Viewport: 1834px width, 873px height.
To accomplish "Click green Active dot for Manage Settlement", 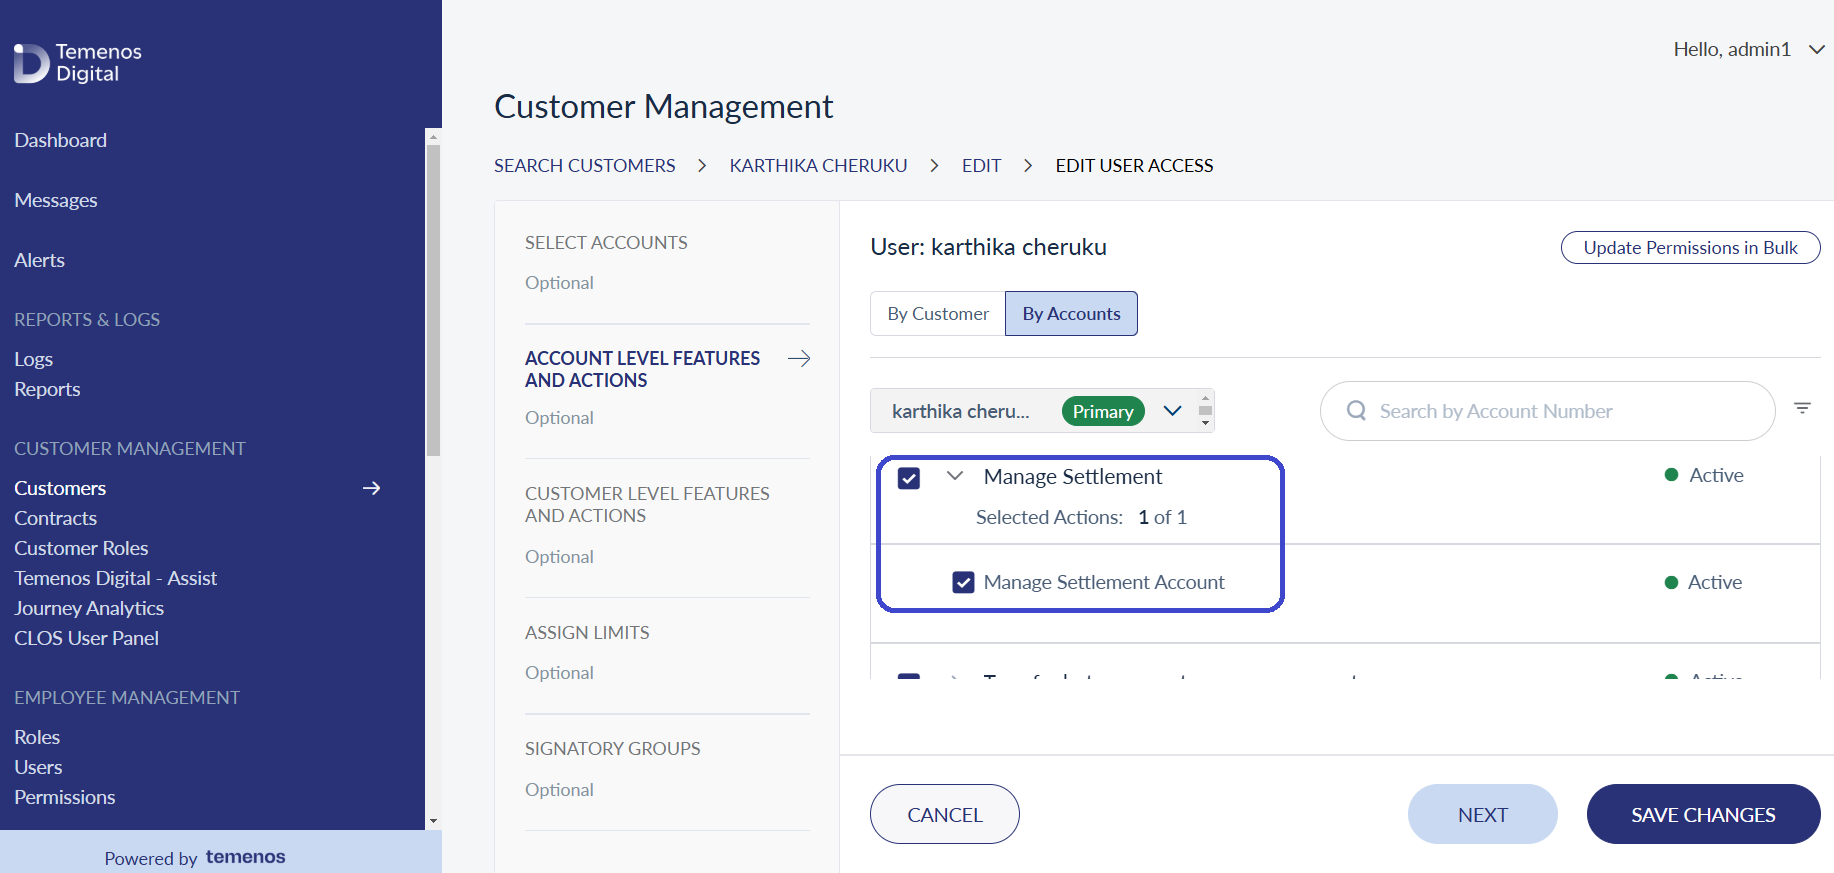I will click(1671, 475).
